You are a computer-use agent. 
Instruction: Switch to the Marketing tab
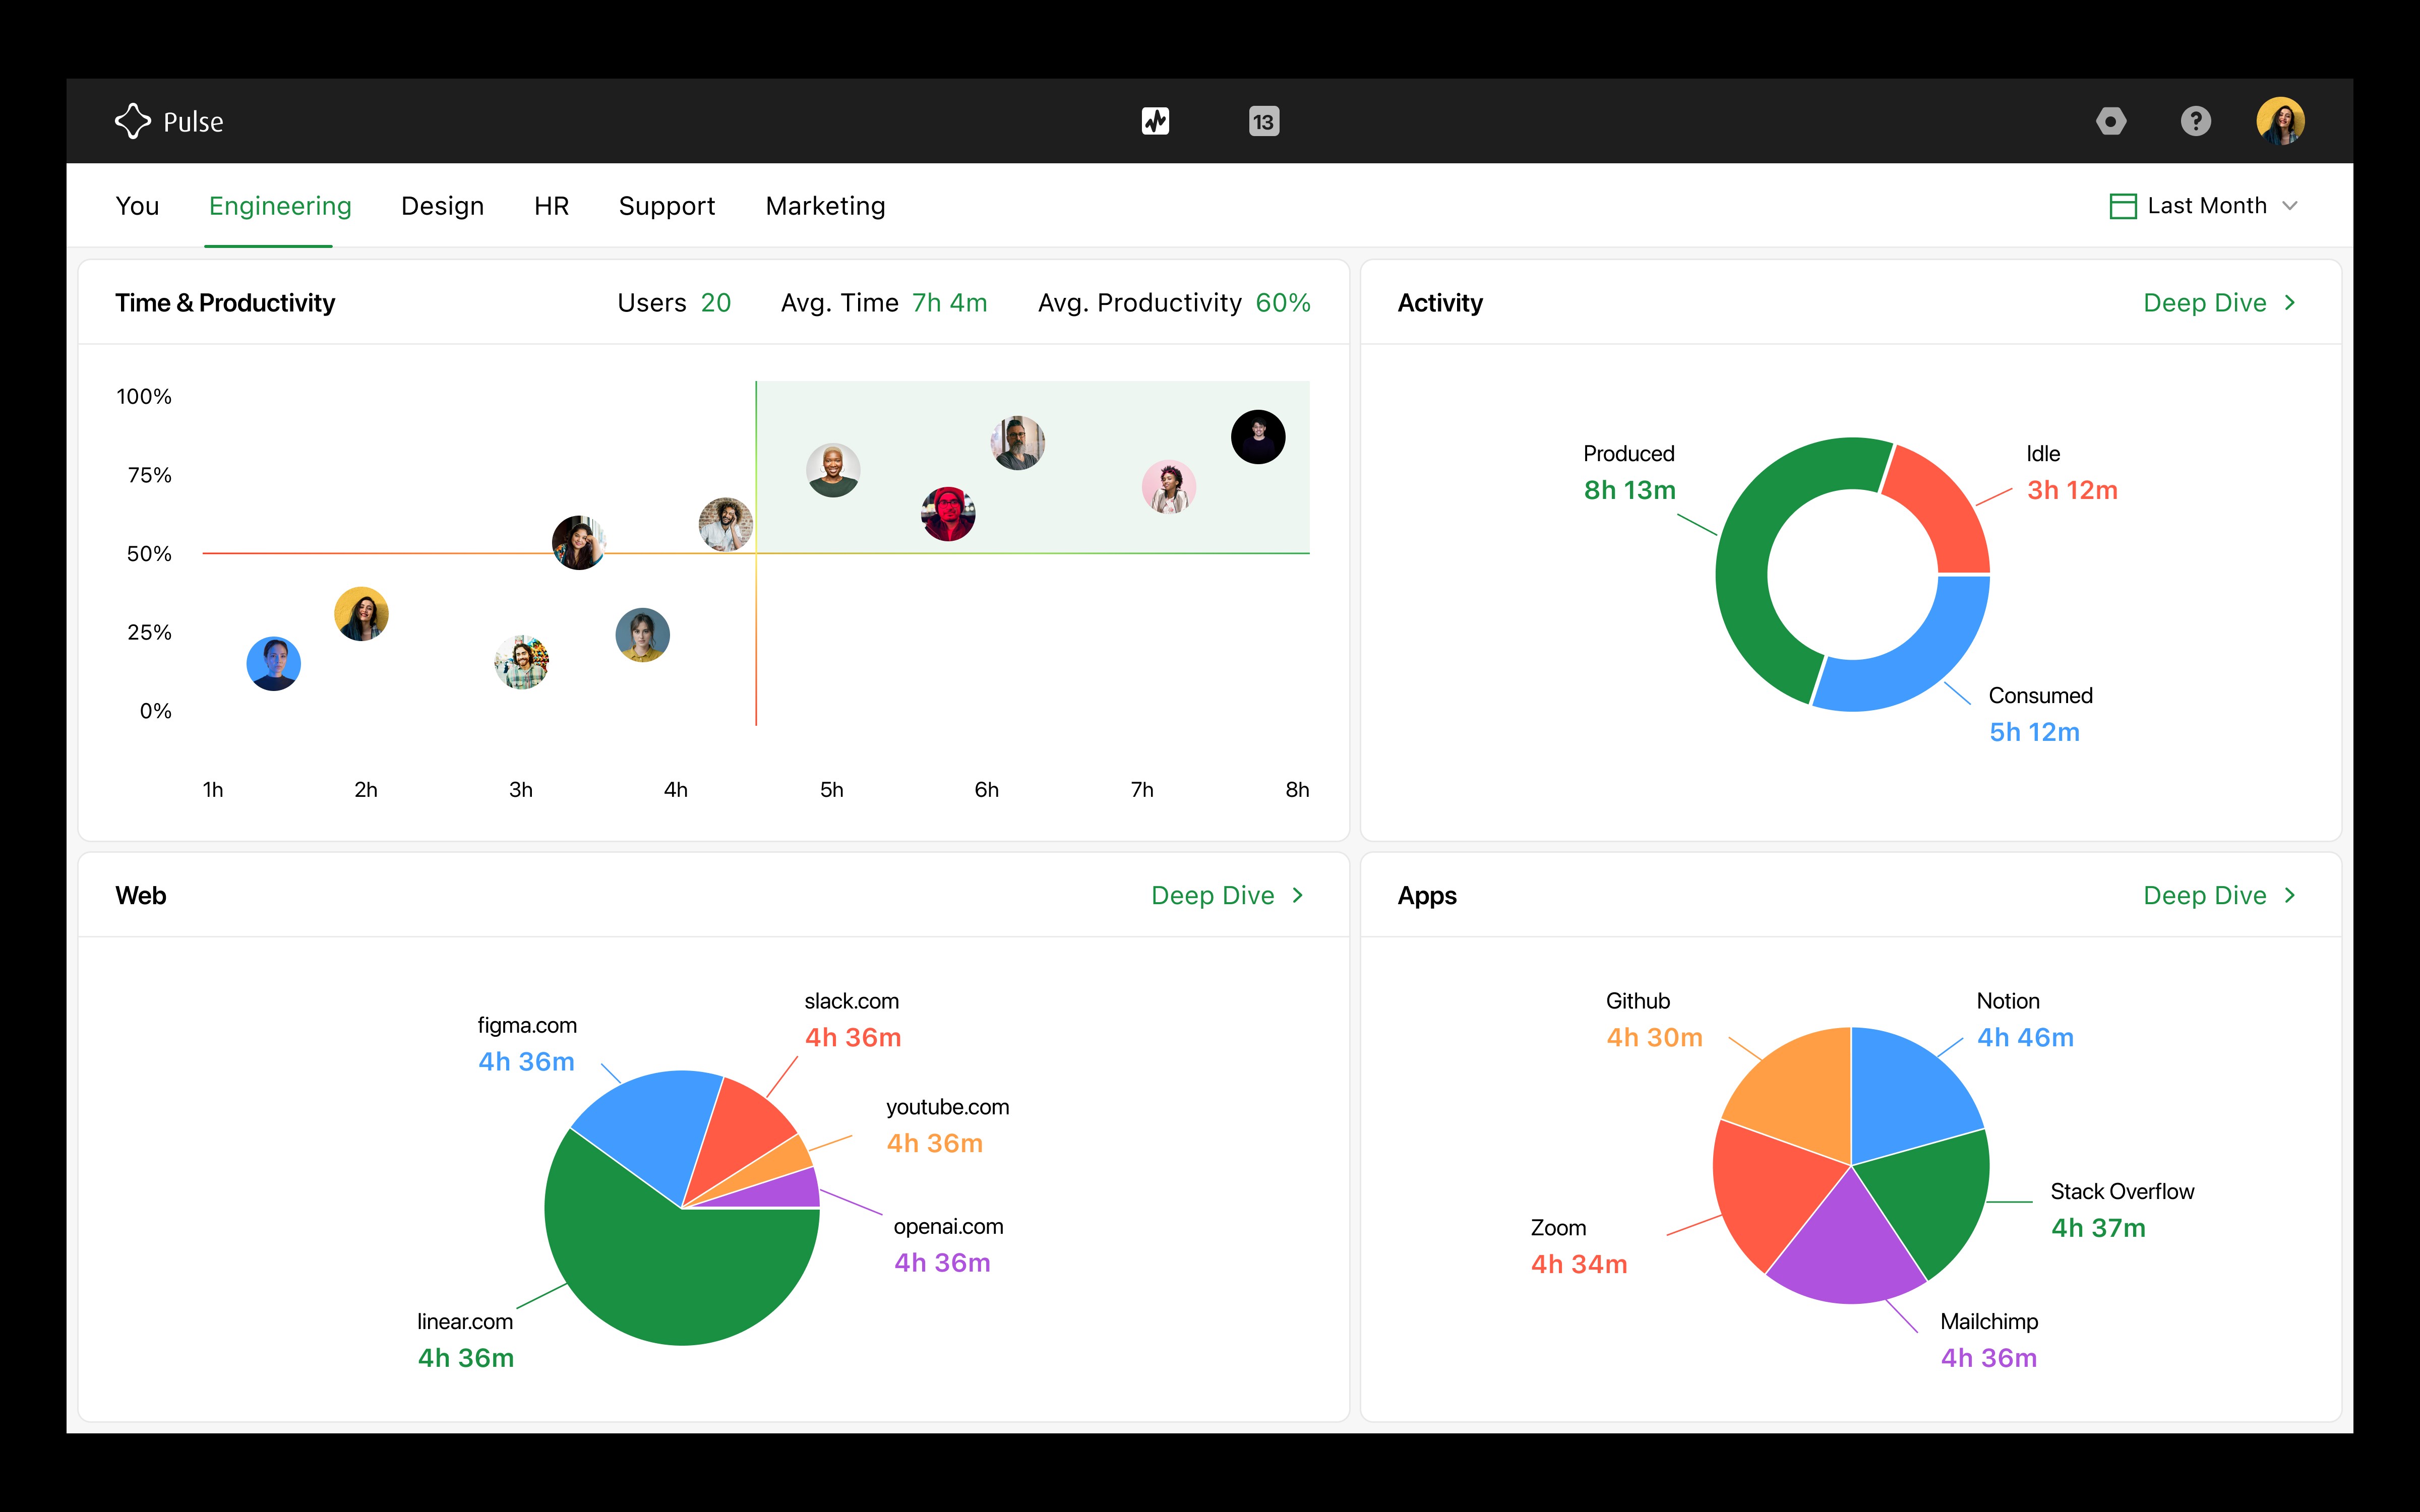coord(825,206)
